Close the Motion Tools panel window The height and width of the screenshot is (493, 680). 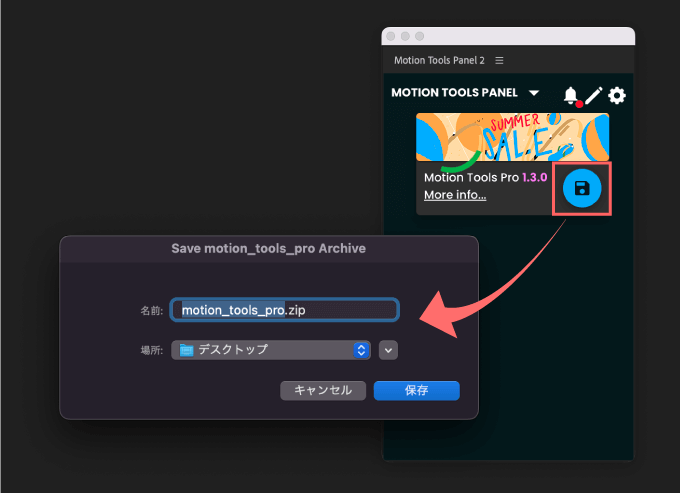(391, 36)
